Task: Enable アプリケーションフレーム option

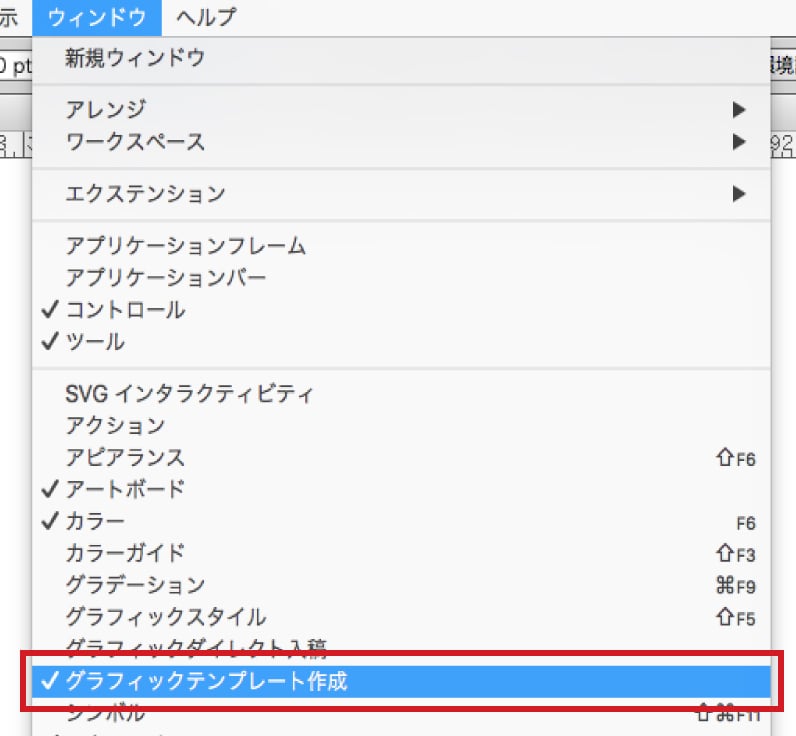Action: pyautogui.click(x=185, y=245)
